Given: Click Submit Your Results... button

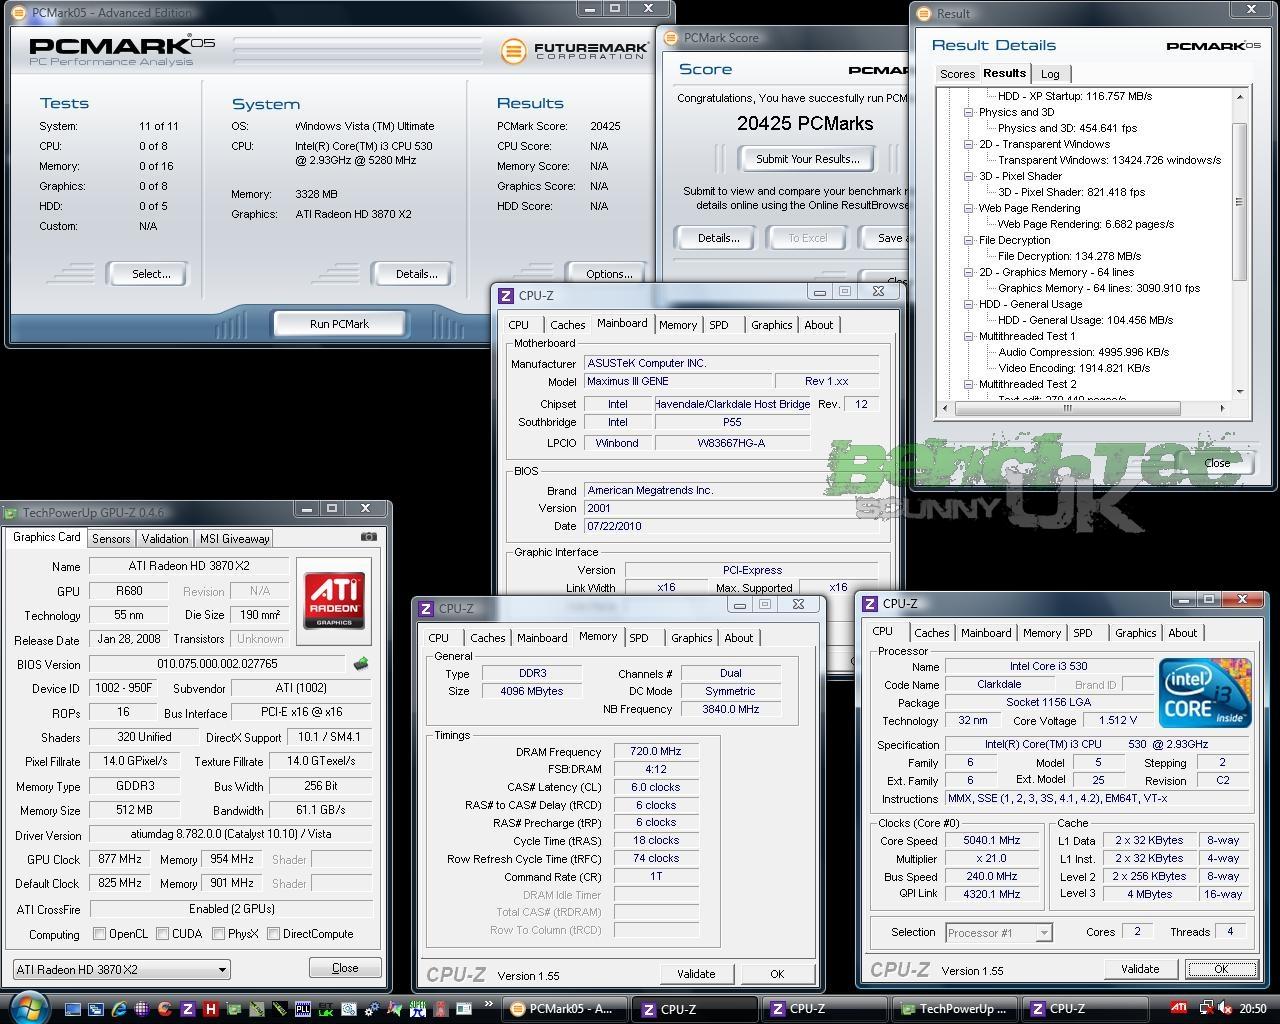Looking at the screenshot, I should 807,159.
